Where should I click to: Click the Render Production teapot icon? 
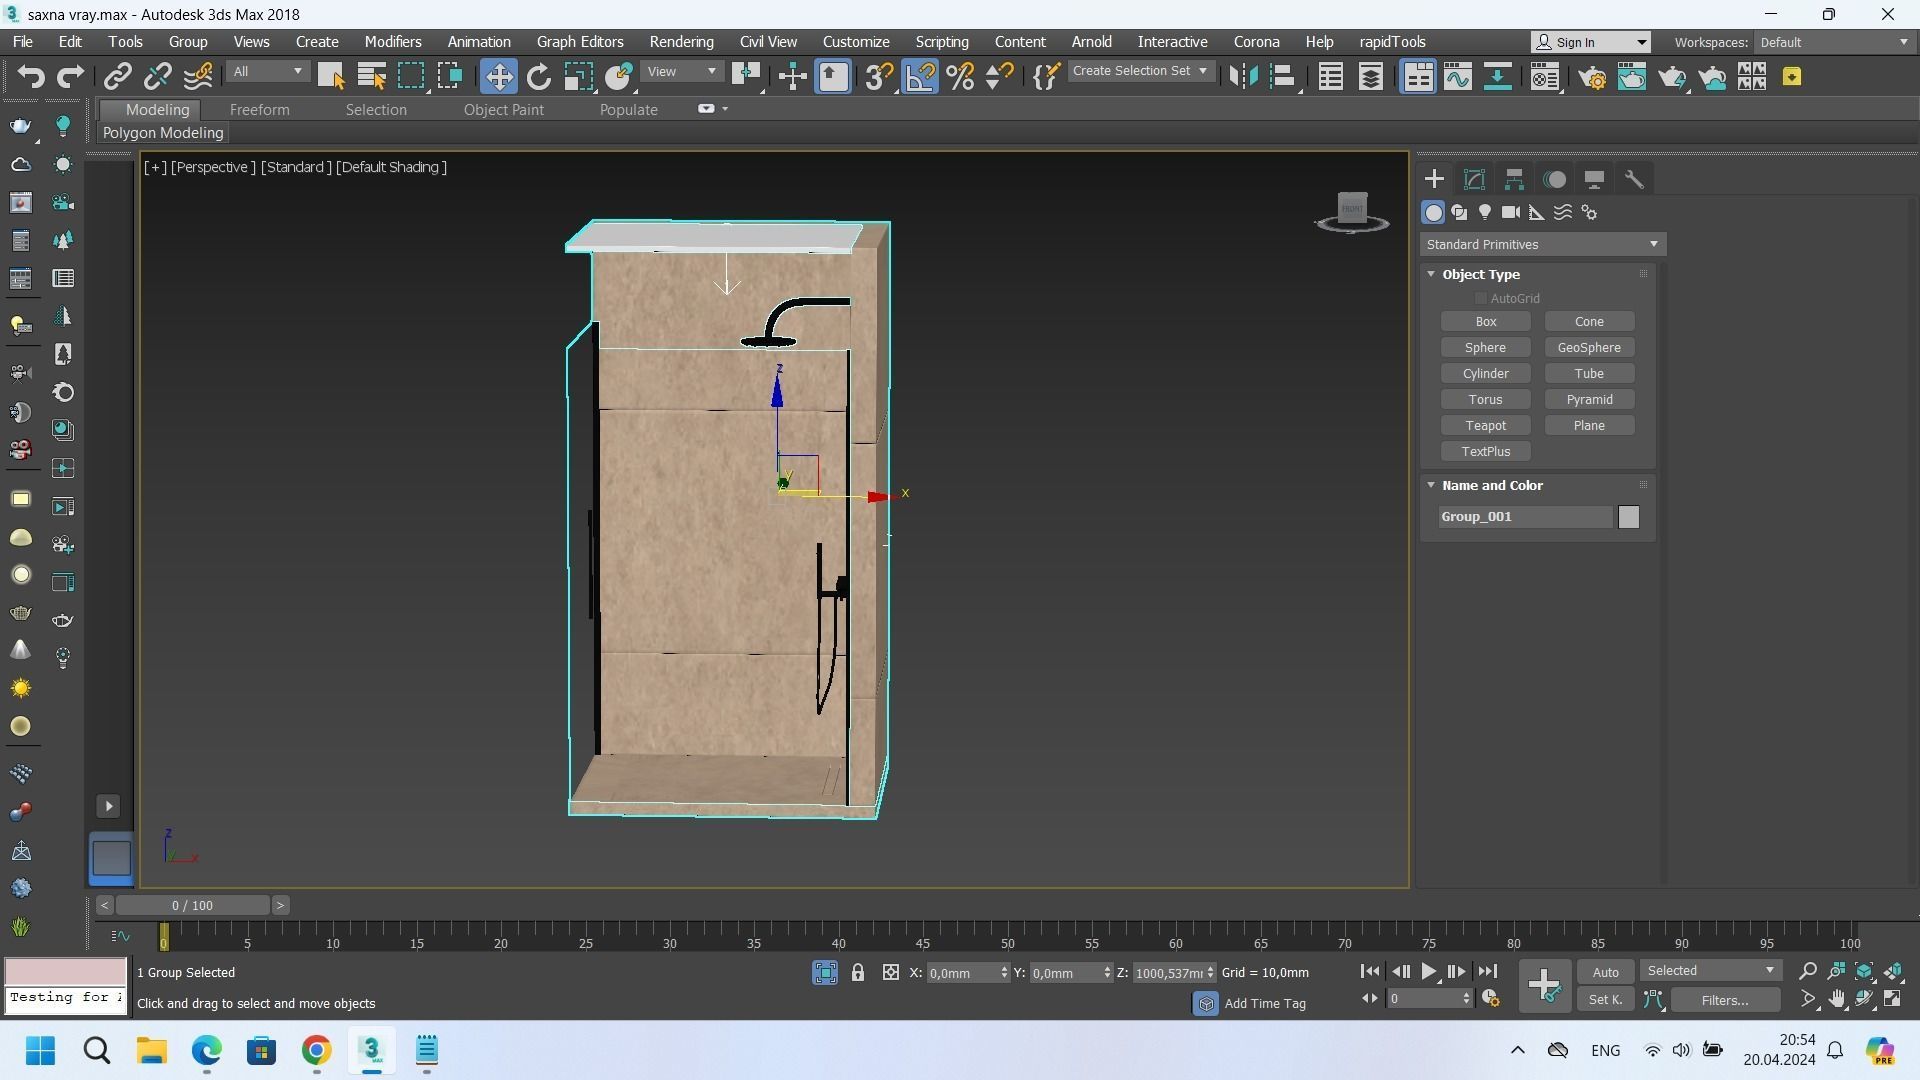1672,77
